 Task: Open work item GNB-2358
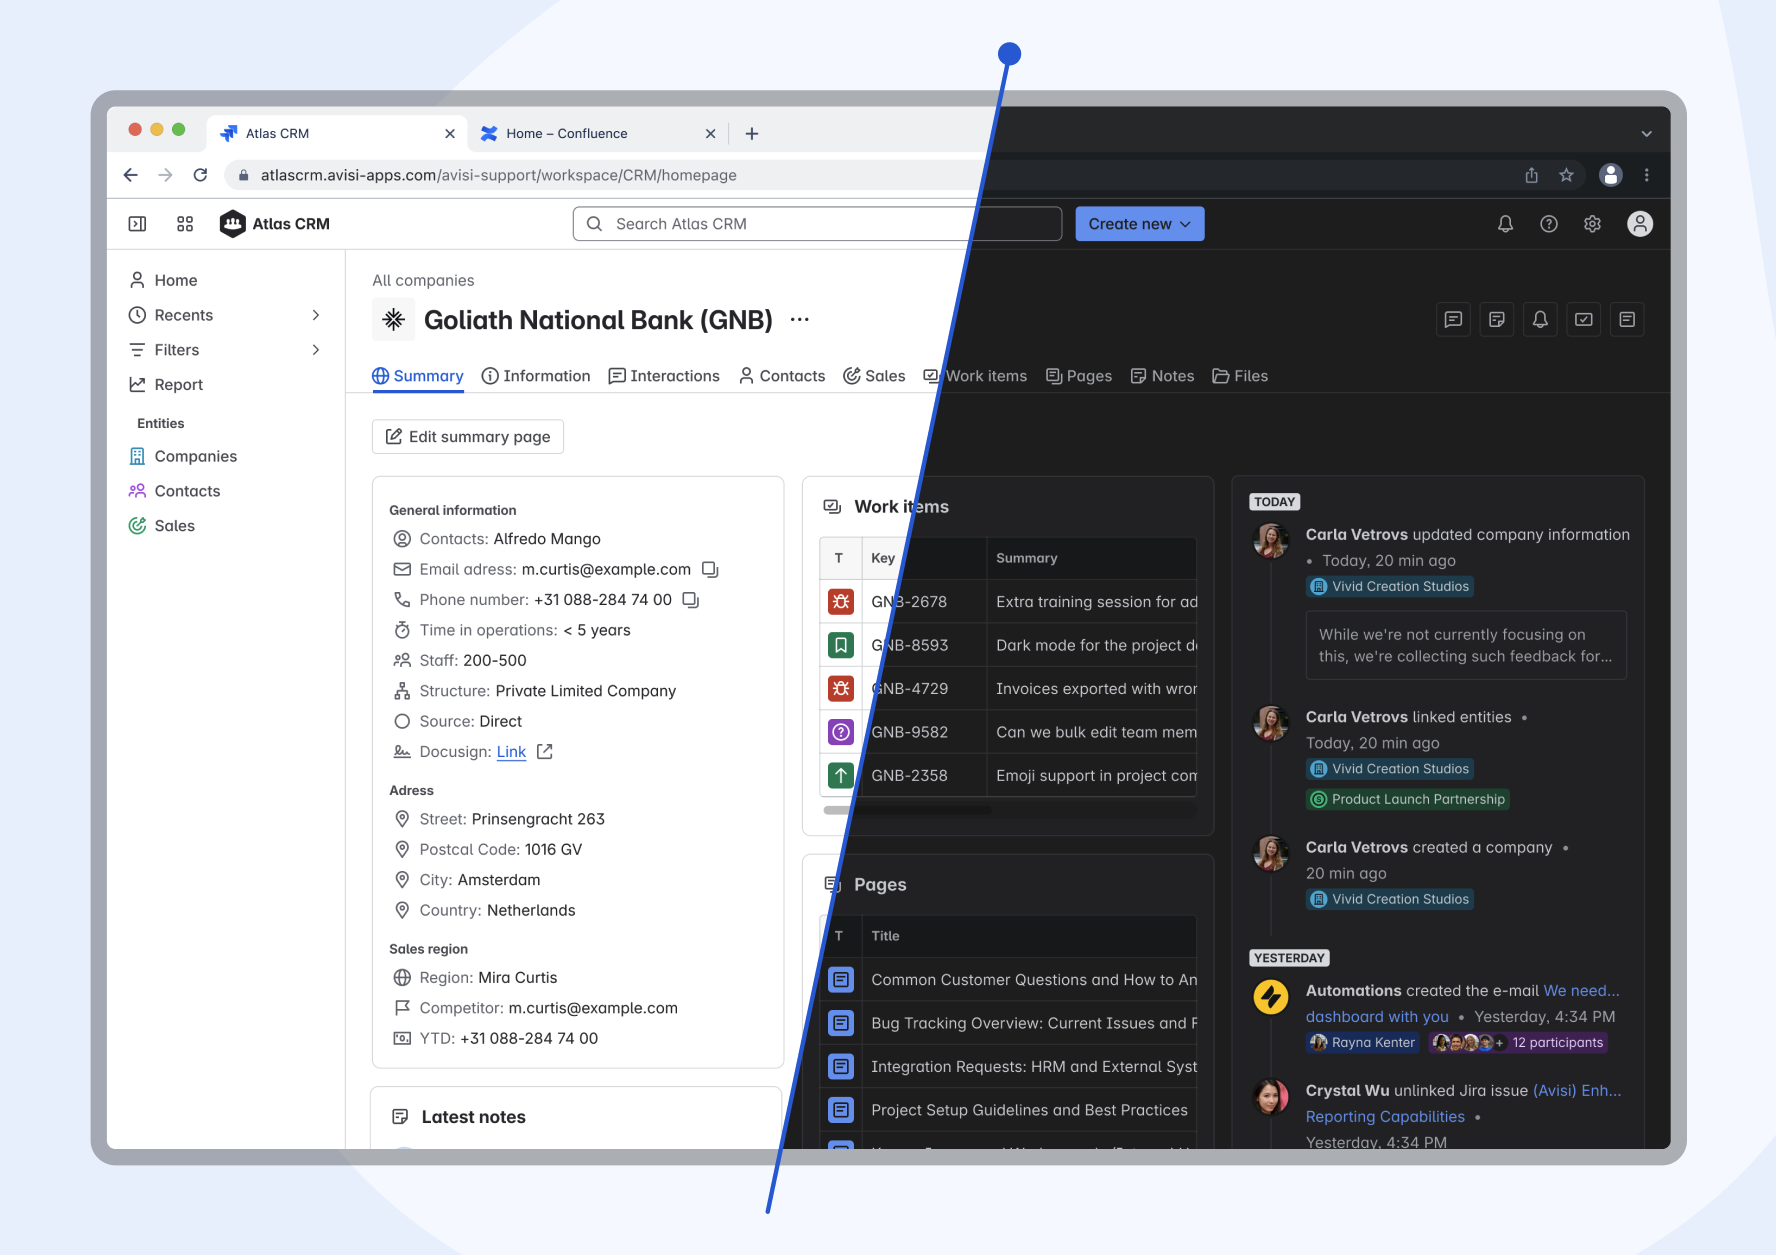[x=909, y=776]
